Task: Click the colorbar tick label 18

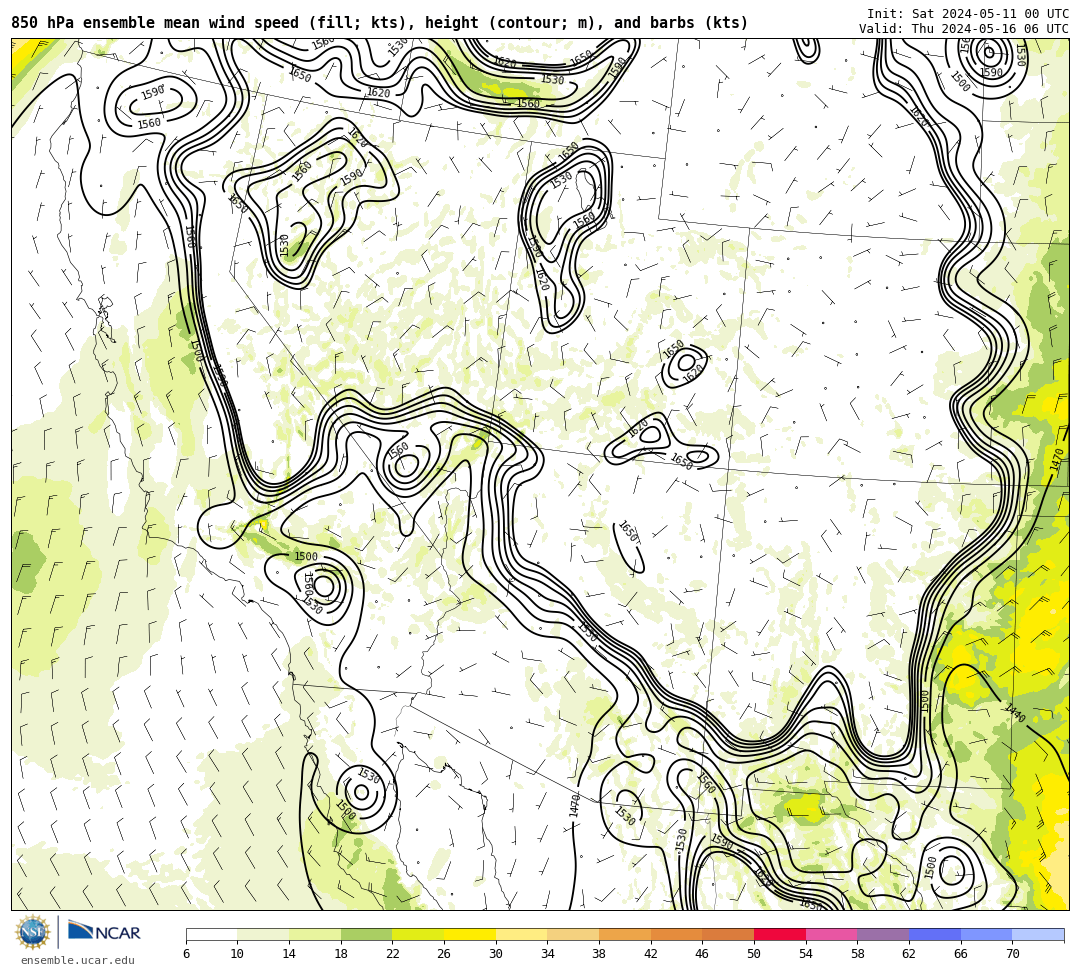Action: click(341, 954)
